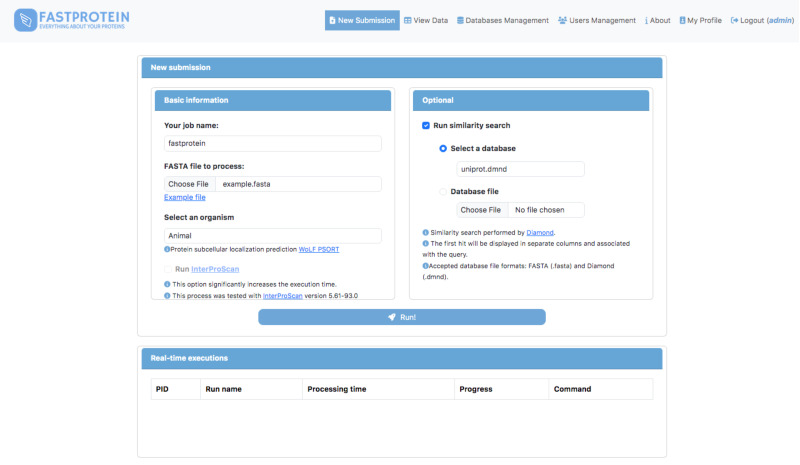Click the View Data table icon
The width and height of the screenshot is (800, 465).
pyautogui.click(x=408, y=20)
